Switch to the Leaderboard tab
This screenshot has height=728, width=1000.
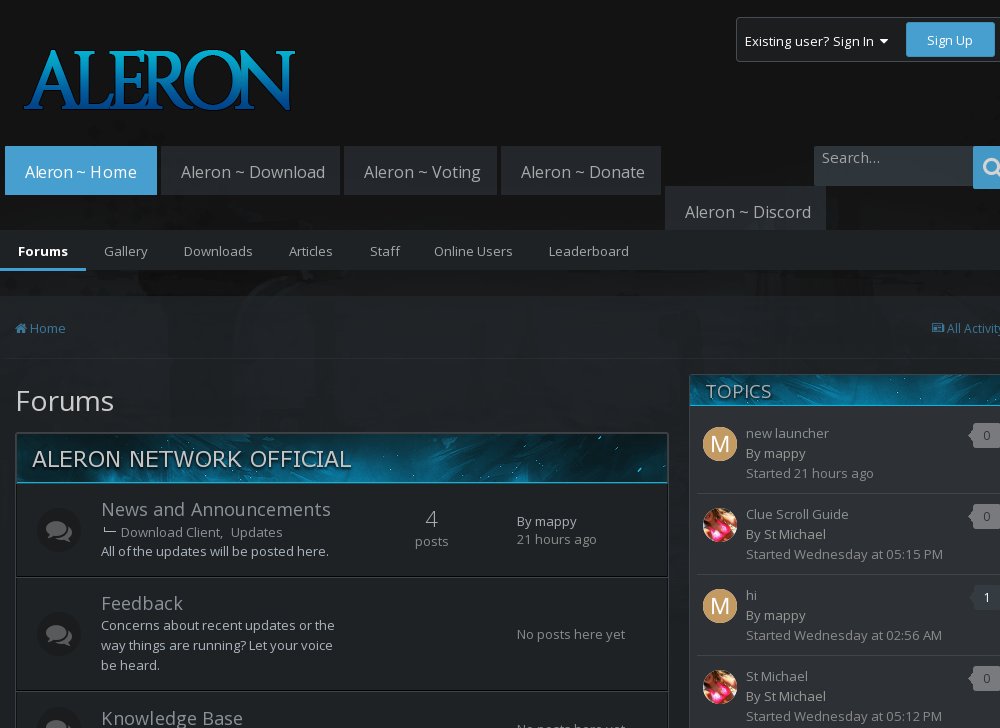tap(589, 251)
